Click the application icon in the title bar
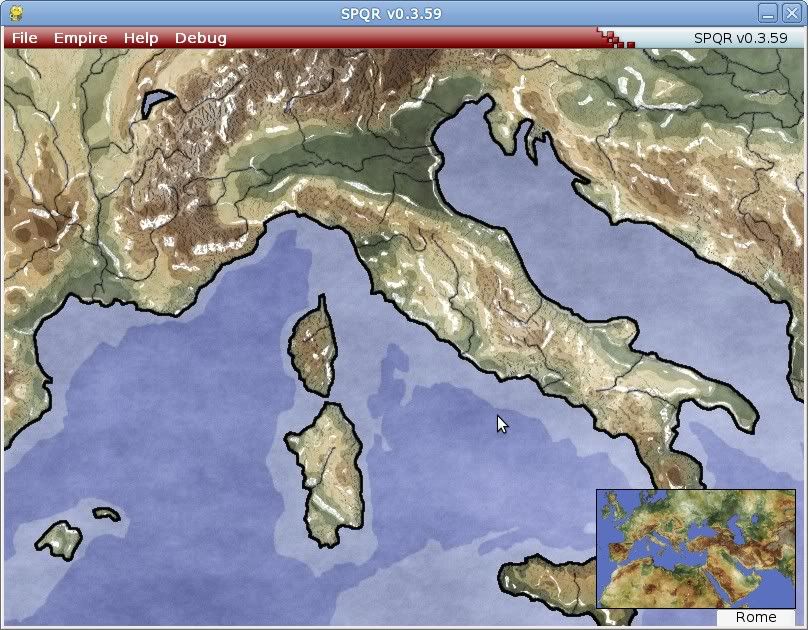Image resolution: width=808 pixels, height=630 pixels. [x=16, y=13]
